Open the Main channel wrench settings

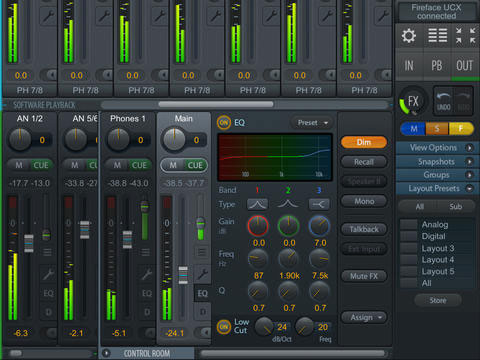(202, 274)
